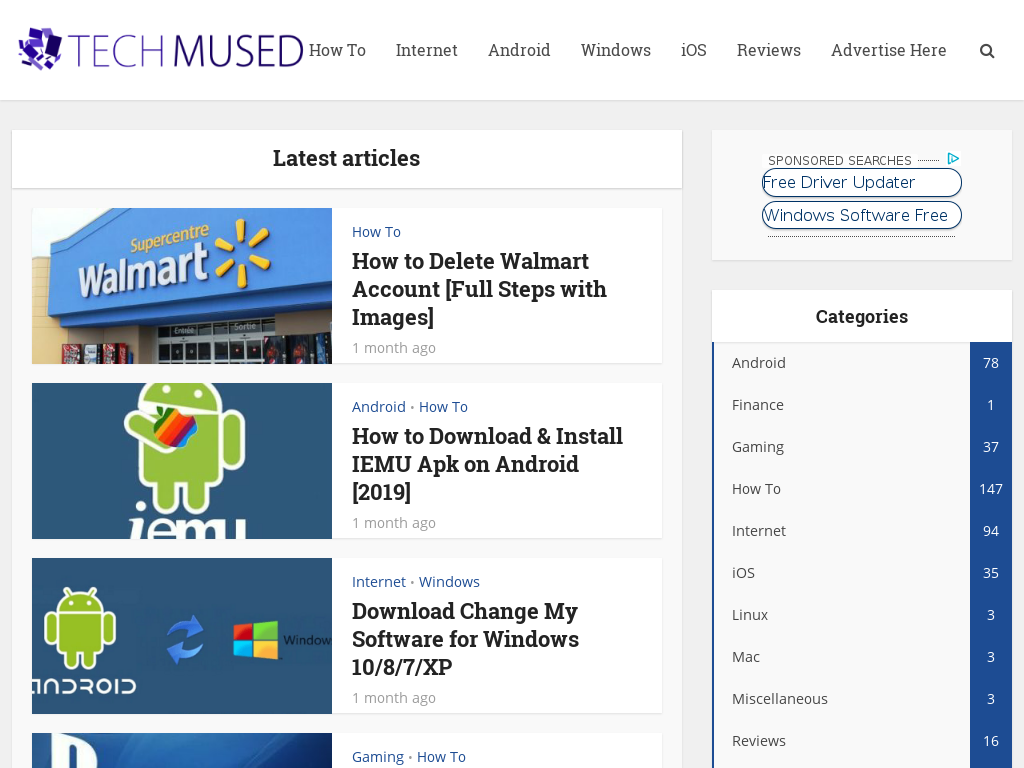Image resolution: width=1024 pixels, height=768 pixels.
Task: Click the 1 count badge for Finance
Action: click(x=991, y=405)
